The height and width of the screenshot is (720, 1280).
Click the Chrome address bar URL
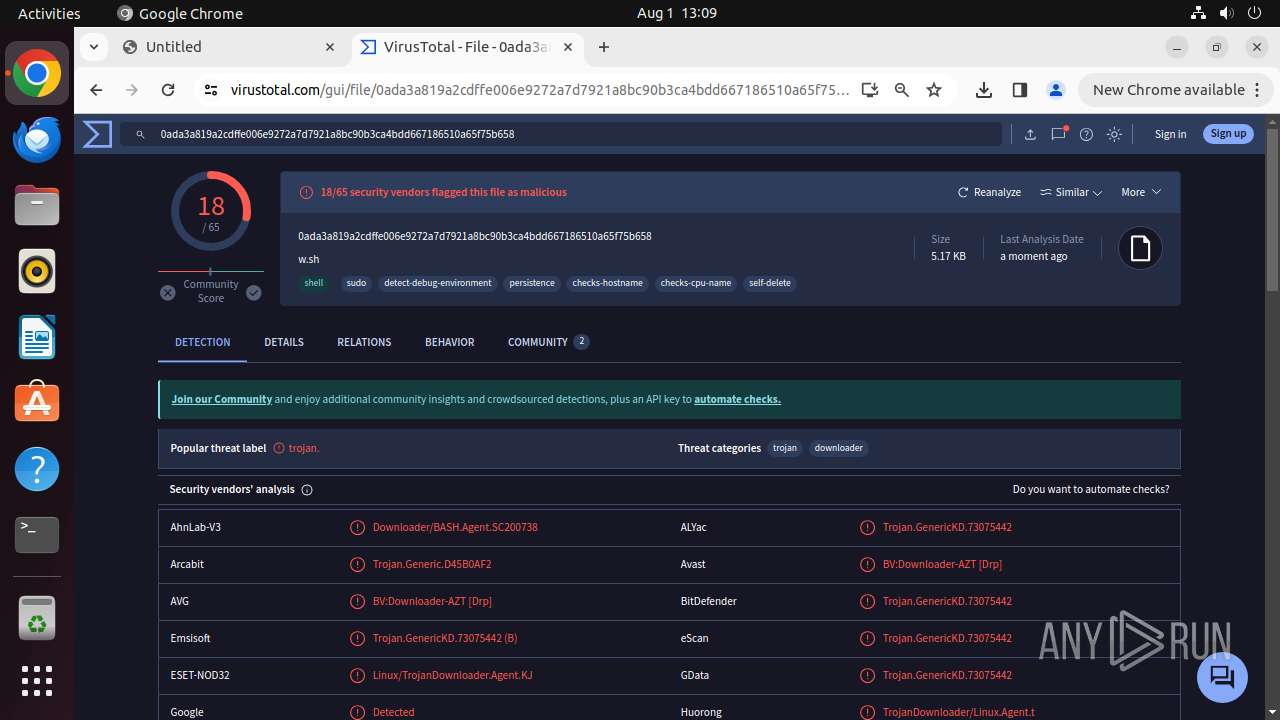point(540,90)
